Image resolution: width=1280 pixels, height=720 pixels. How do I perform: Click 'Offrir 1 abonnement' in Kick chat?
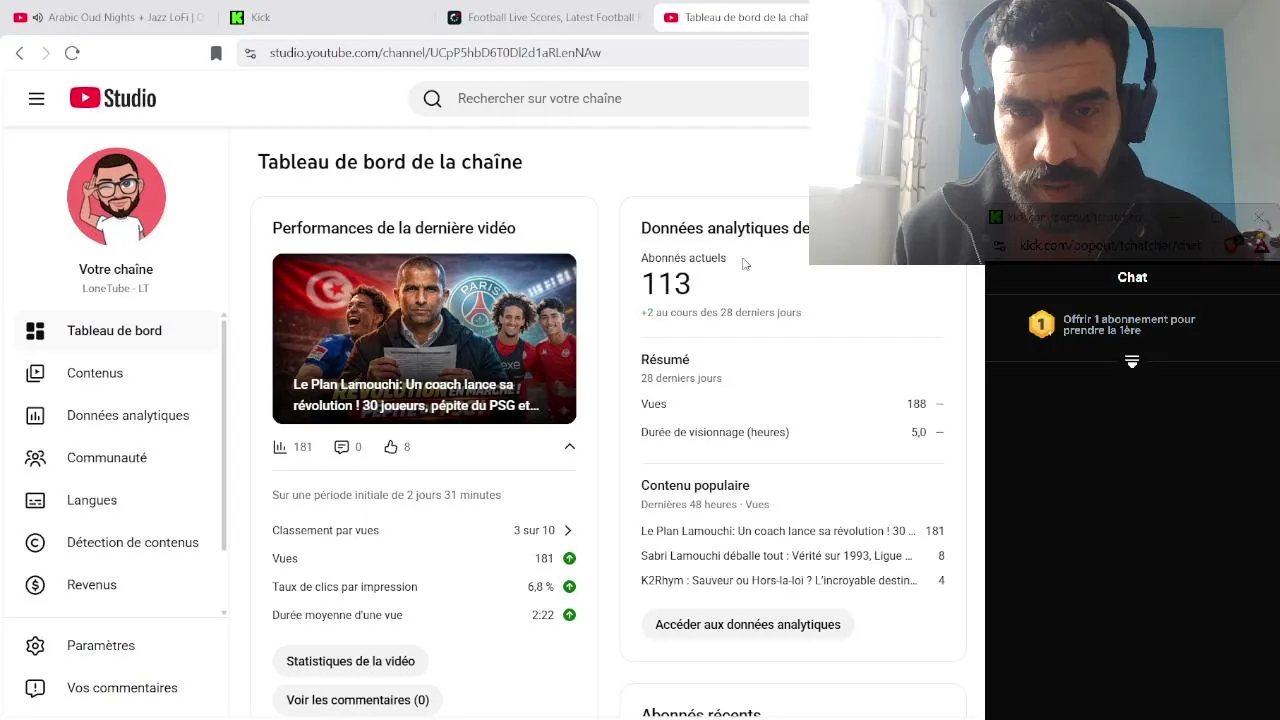pyautogui.click(x=1129, y=325)
